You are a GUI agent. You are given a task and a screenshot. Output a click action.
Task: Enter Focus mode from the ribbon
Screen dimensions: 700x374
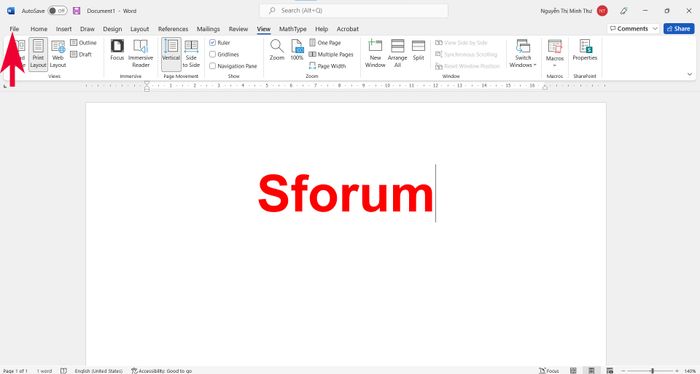(117, 50)
